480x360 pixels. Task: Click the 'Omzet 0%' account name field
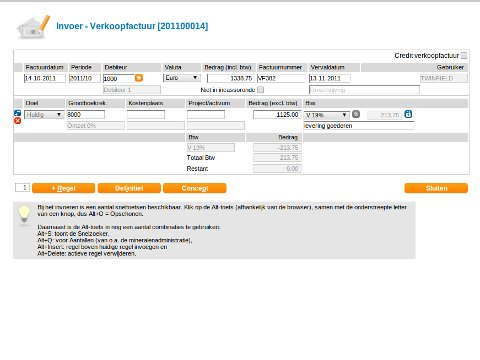(x=96, y=126)
